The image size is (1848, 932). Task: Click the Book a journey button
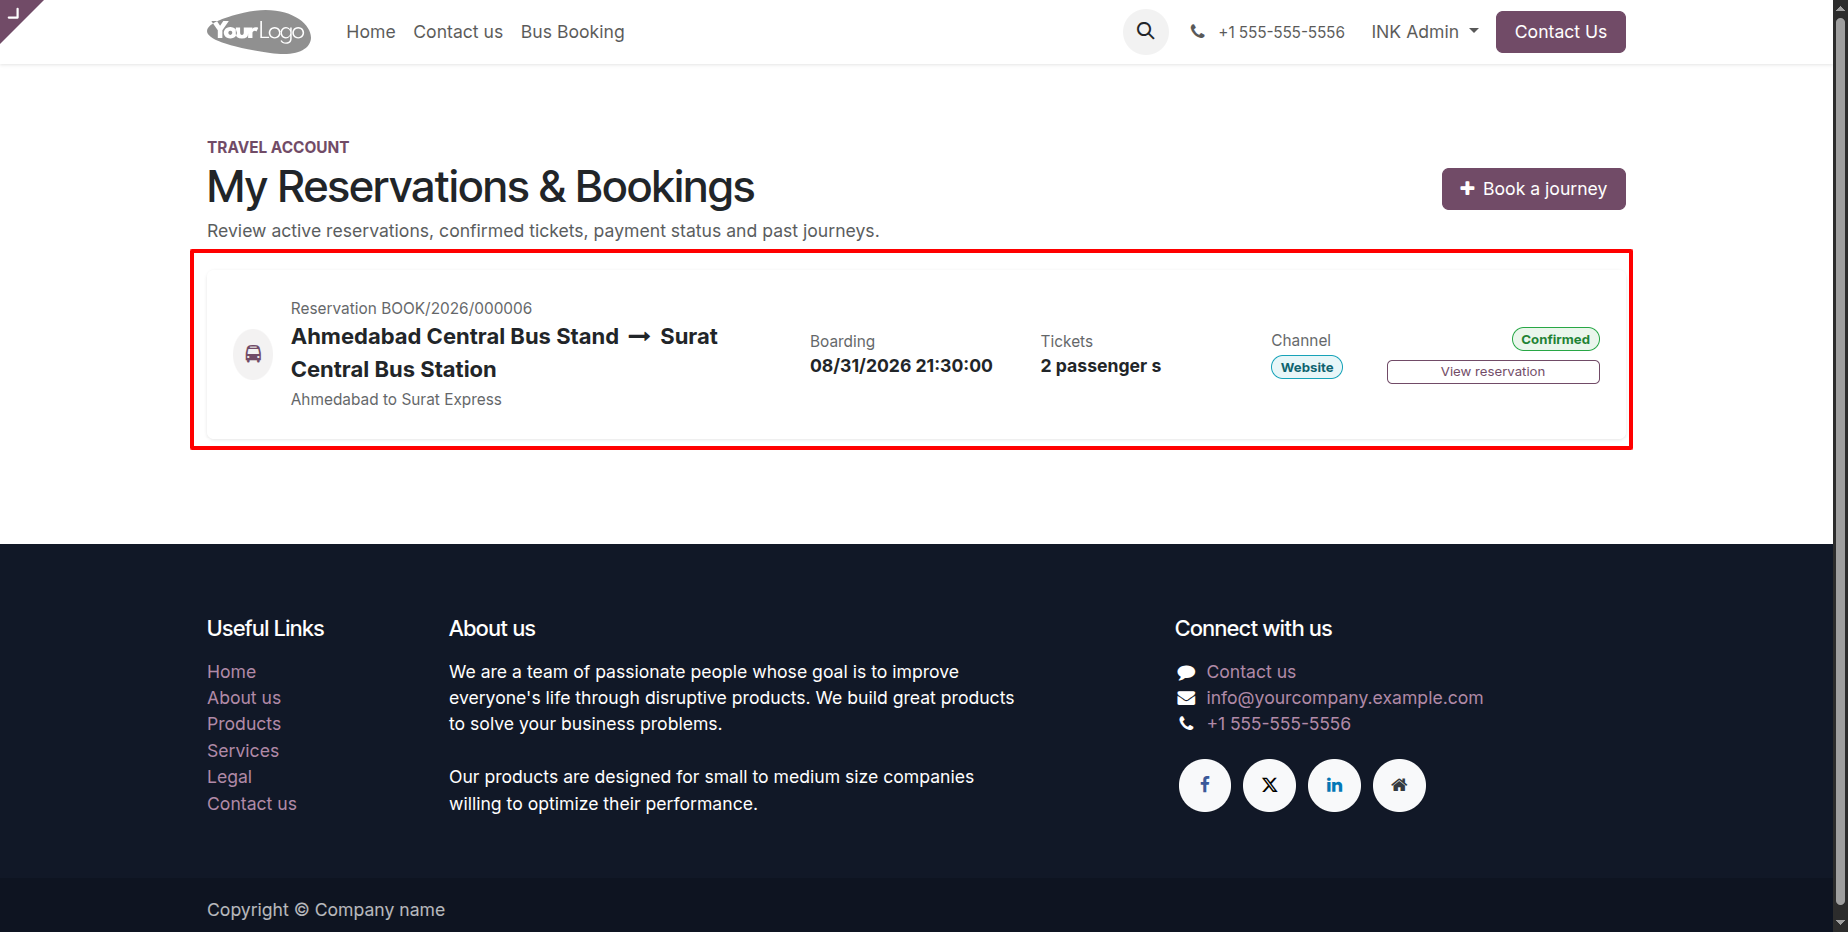pos(1534,189)
